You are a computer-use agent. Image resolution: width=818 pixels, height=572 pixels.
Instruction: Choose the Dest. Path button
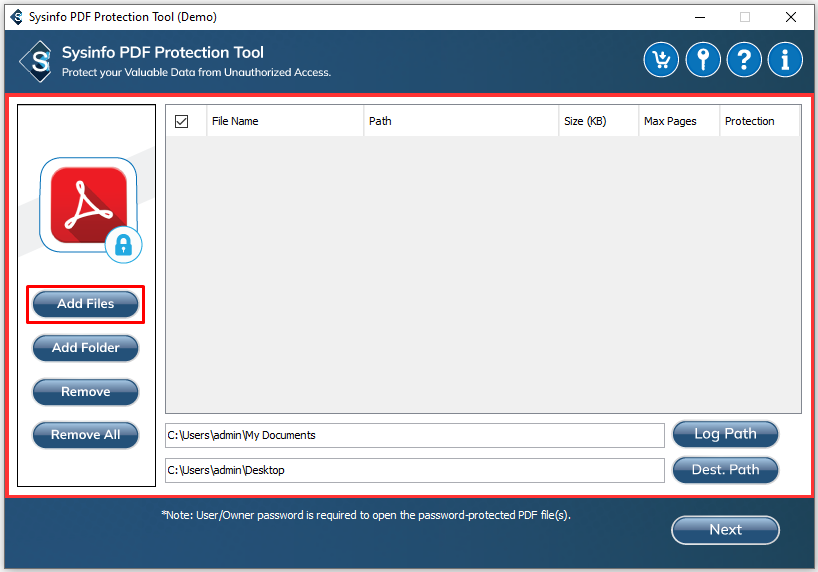click(725, 470)
